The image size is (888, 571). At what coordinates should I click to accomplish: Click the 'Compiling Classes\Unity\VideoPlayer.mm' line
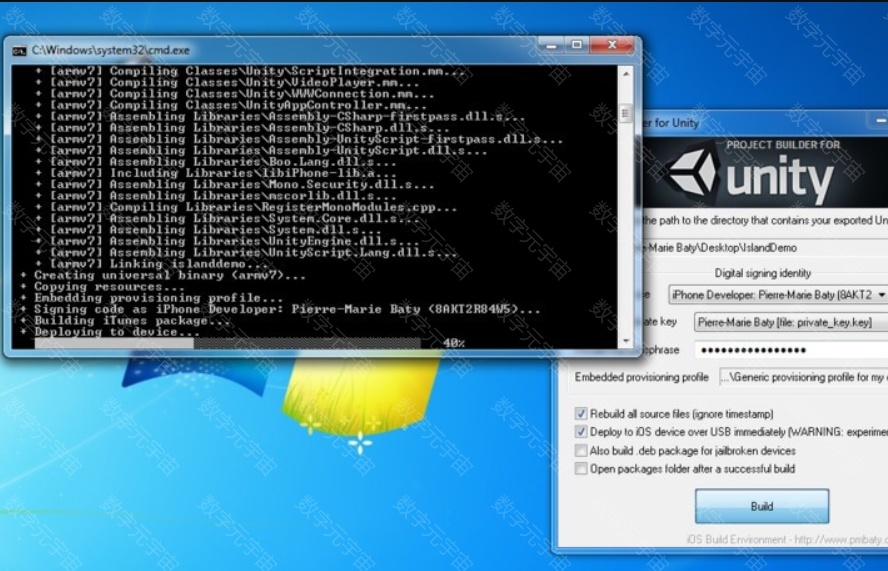(x=227, y=83)
